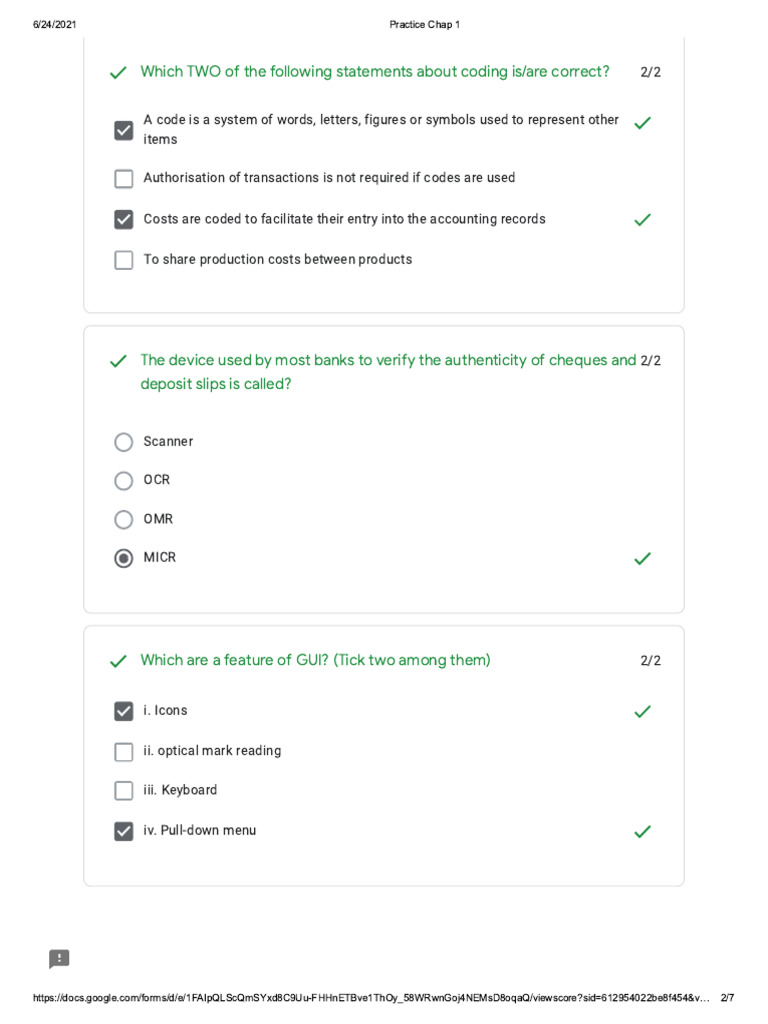Click green checkmark beside the coding question title
The image size is (768, 1024).
[118, 73]
